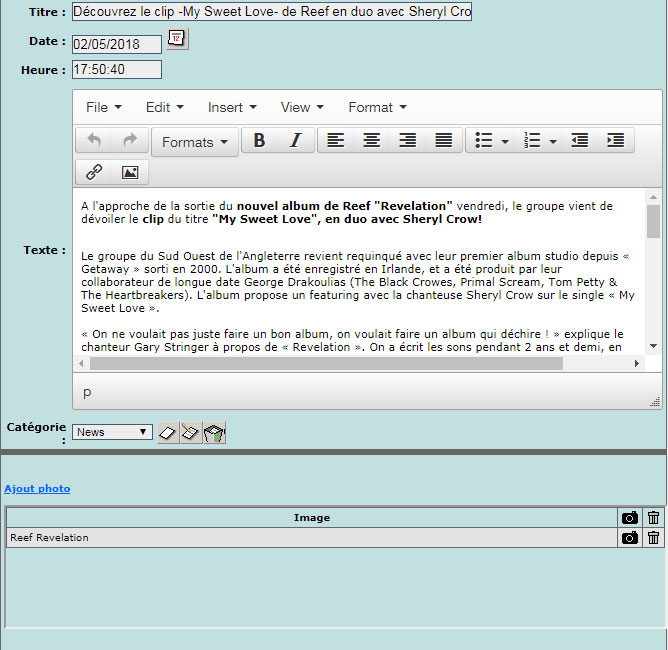The width and height of the screenshot is (668, 650).
Task: Click the bold text 'nouvel album de Reef'
Action: [x=303, y=206]
